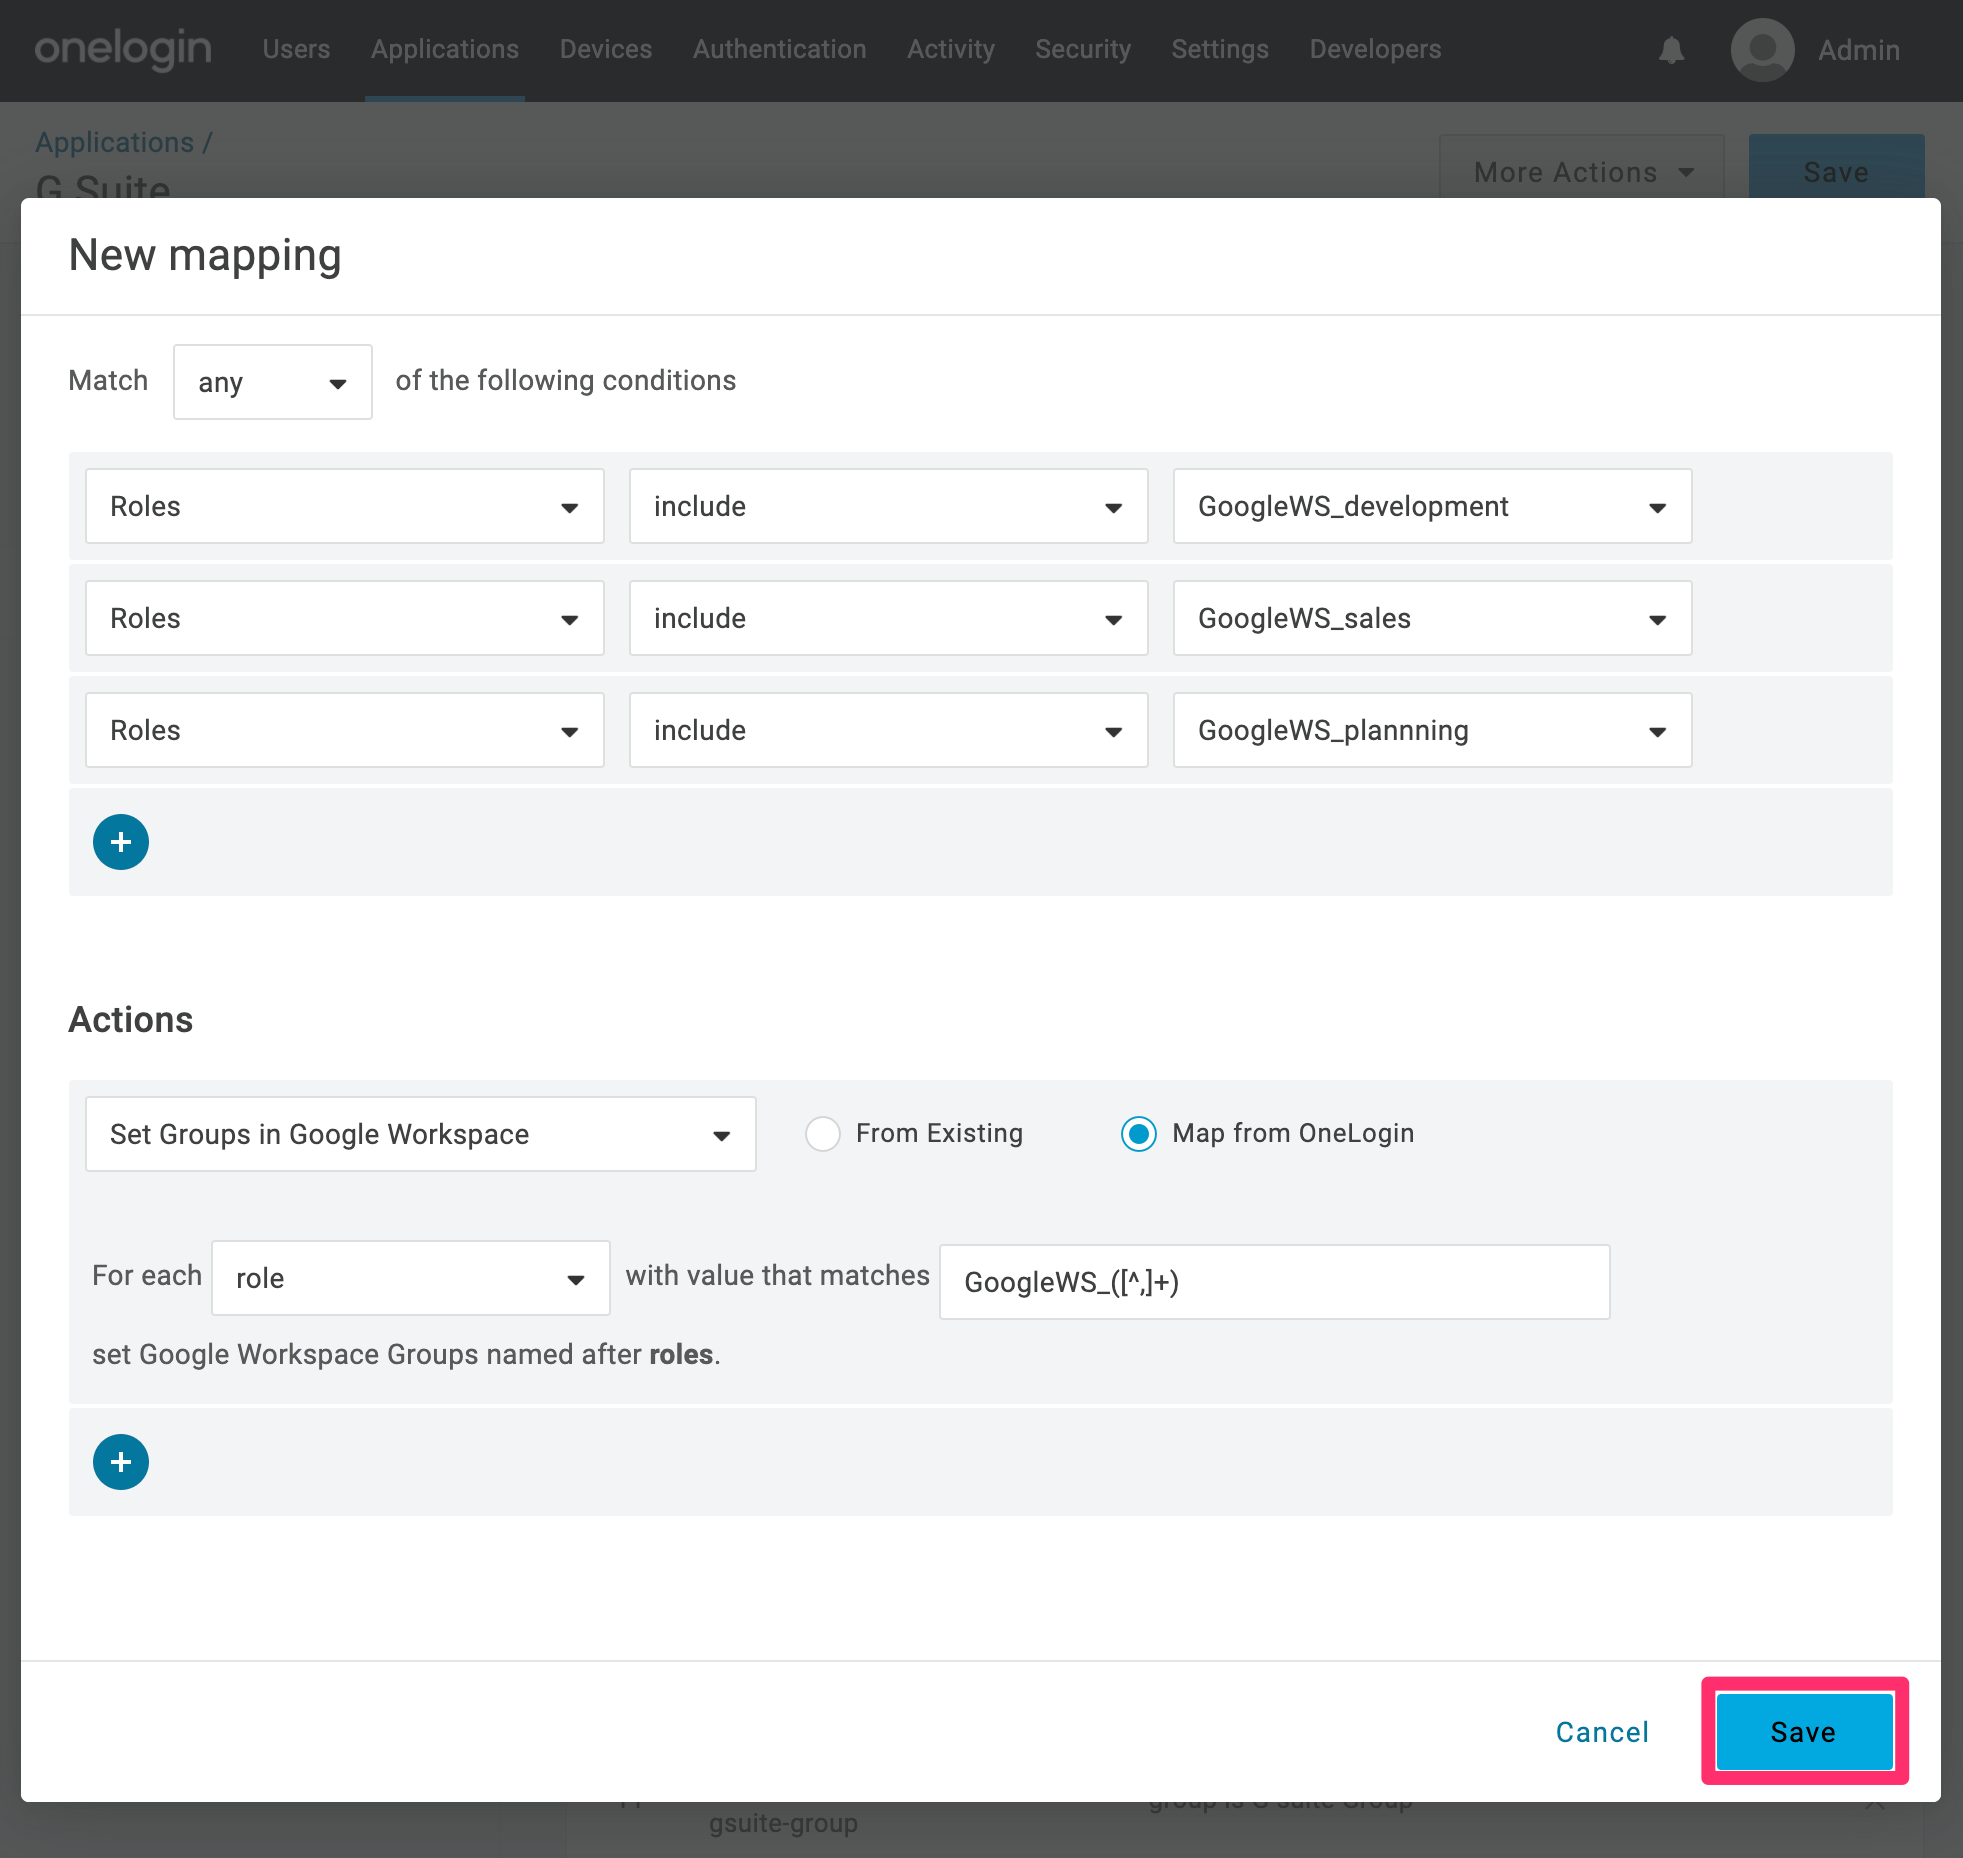
Task: Click the Admin account name
Action: pos(1859,50)
